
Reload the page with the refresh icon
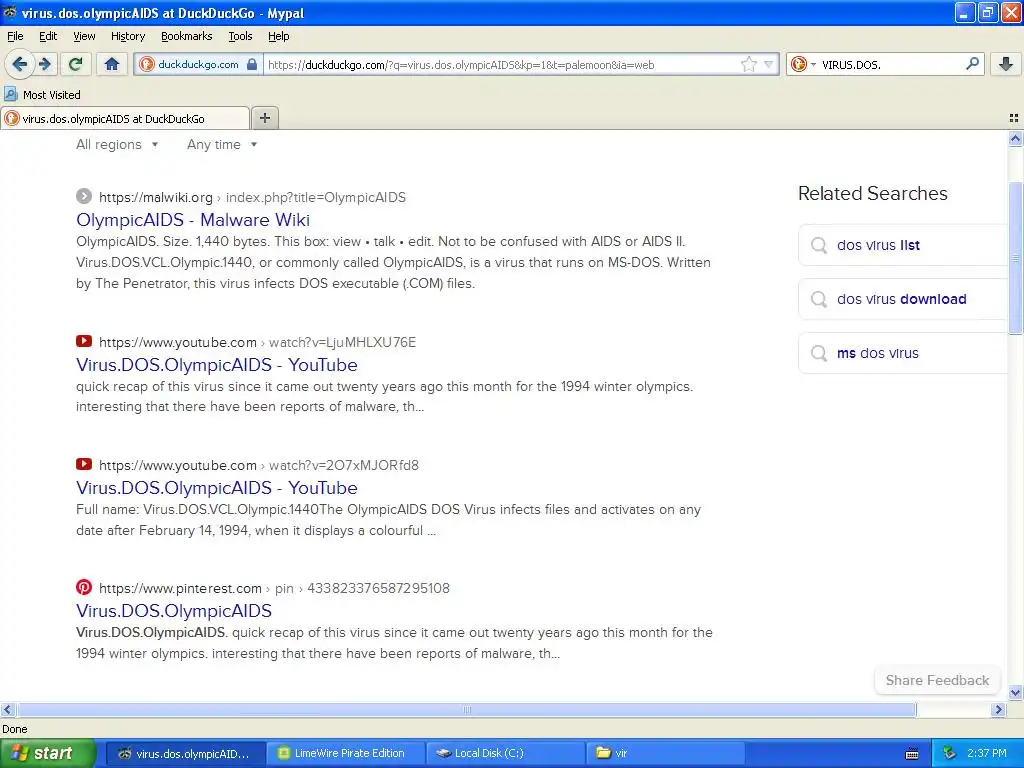(76, 64)
